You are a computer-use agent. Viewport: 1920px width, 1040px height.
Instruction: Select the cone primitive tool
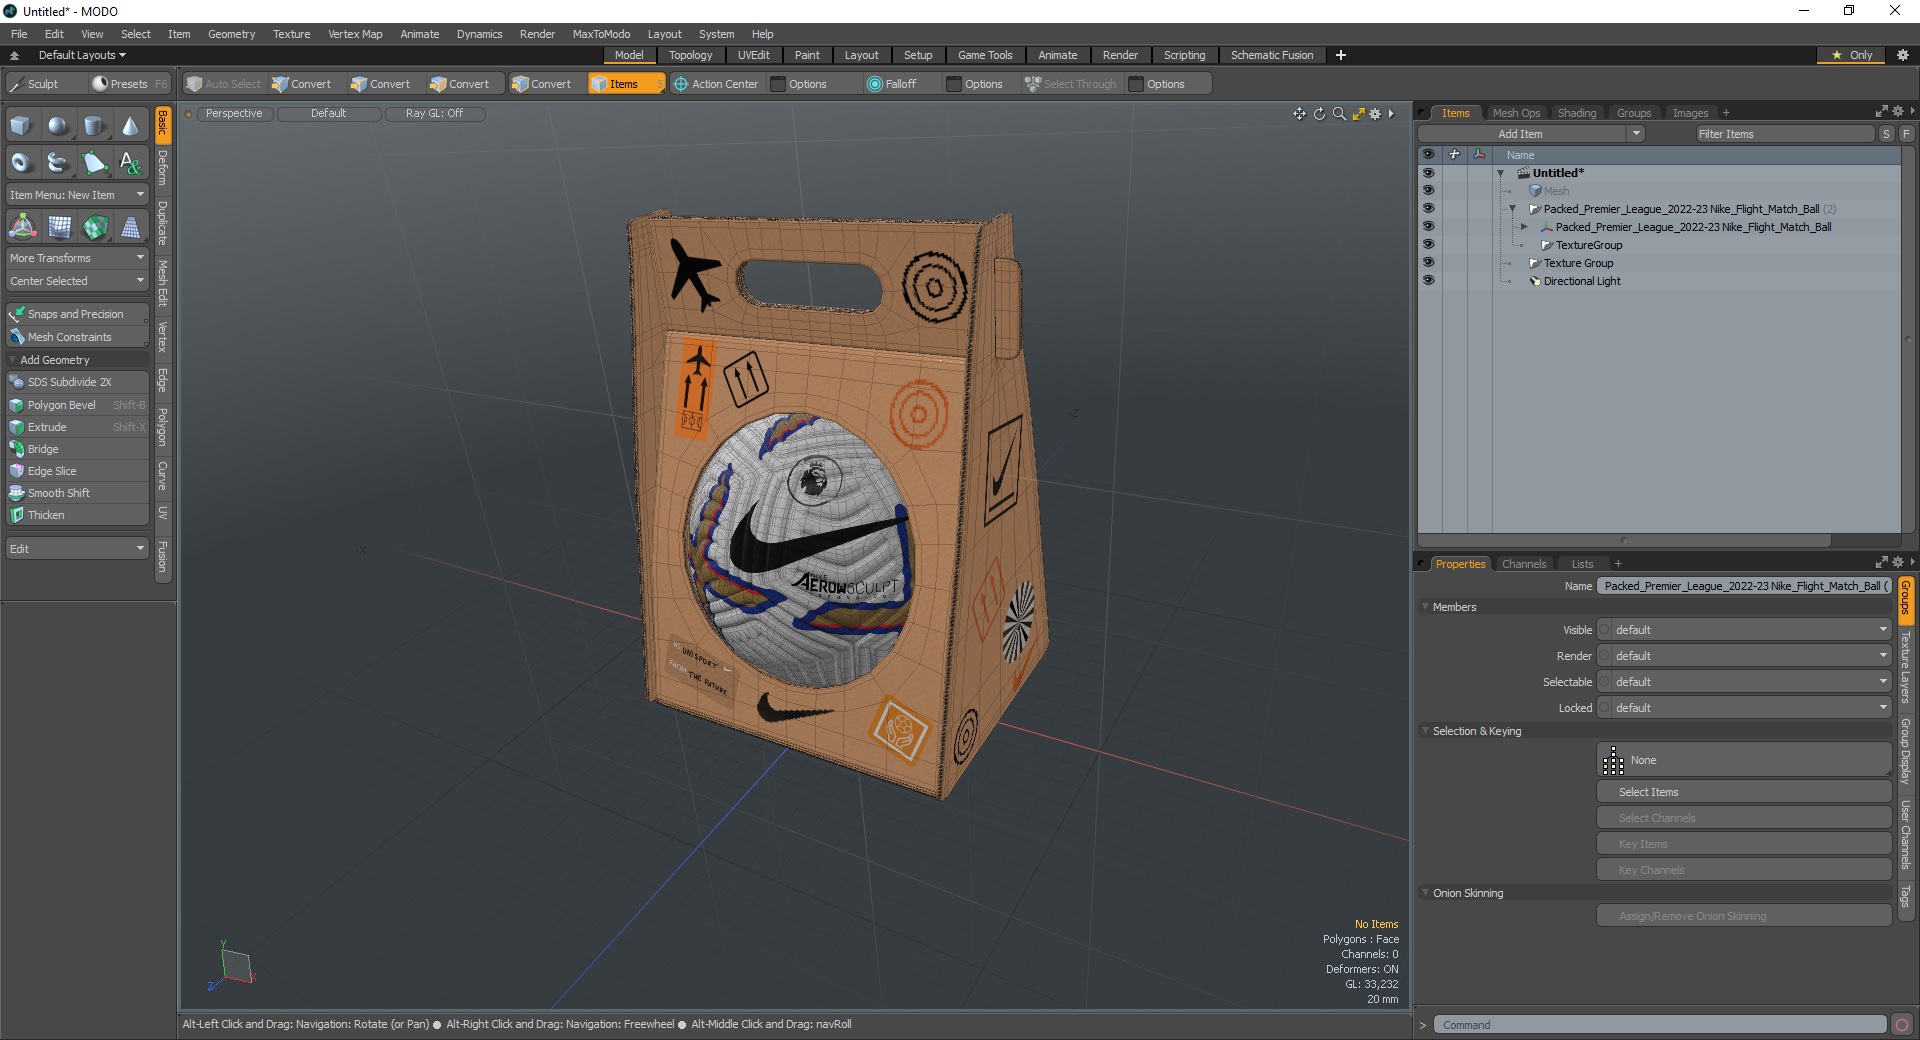(x=130, y=126)
